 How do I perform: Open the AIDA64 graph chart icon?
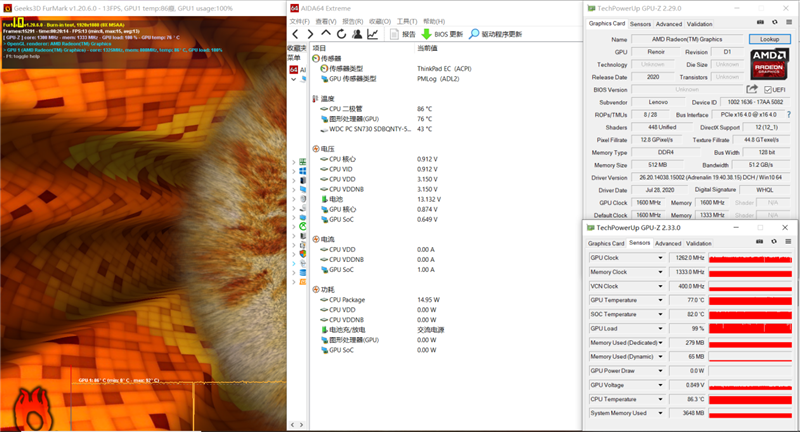click(372, 34)
